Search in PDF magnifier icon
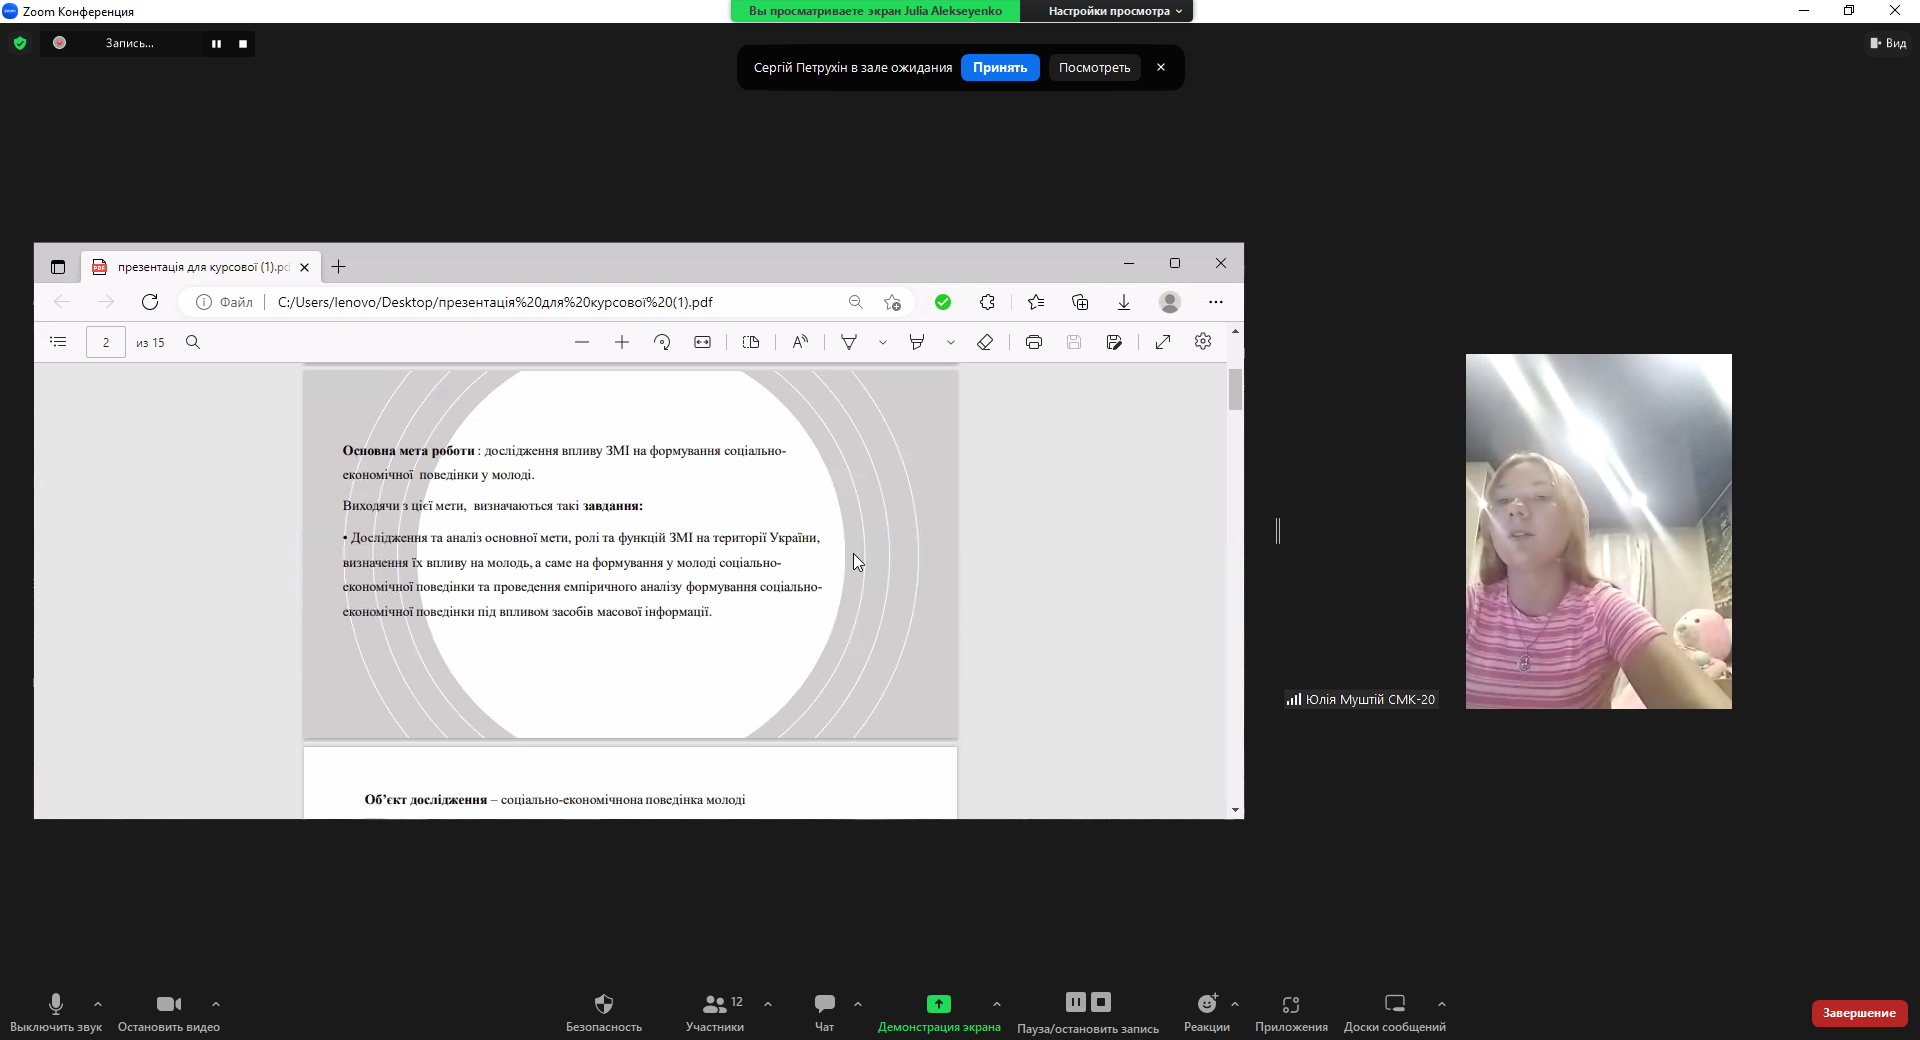1920x1040 pixels. point(193,342)
